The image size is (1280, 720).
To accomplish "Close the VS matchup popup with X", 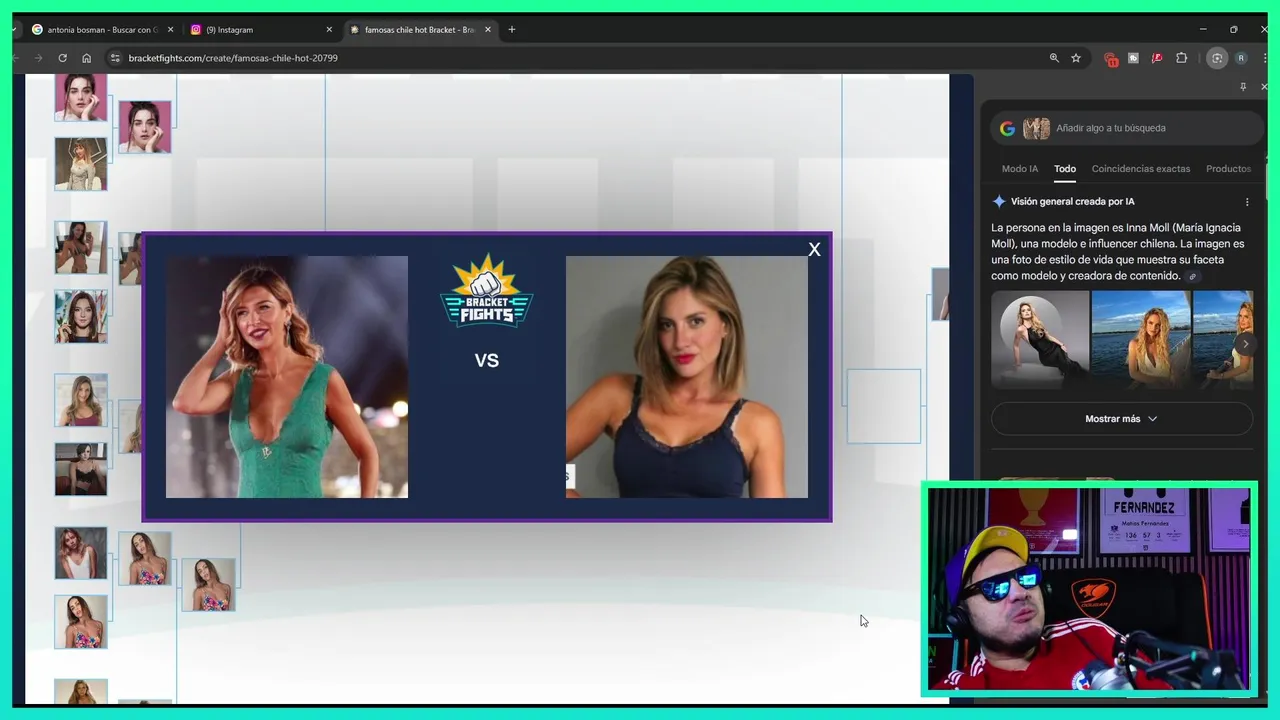I will pyautogui.click(x=814, y=250).
